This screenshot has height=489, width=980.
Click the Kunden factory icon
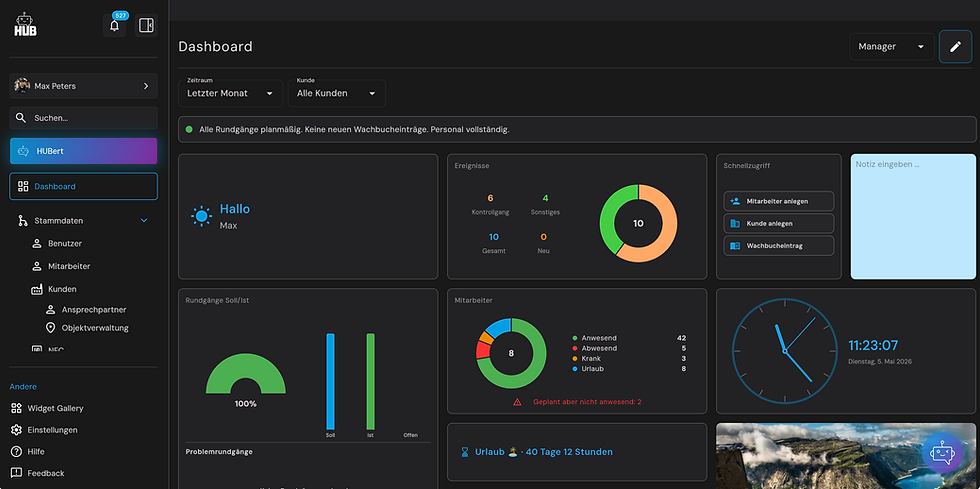point(37,290)
